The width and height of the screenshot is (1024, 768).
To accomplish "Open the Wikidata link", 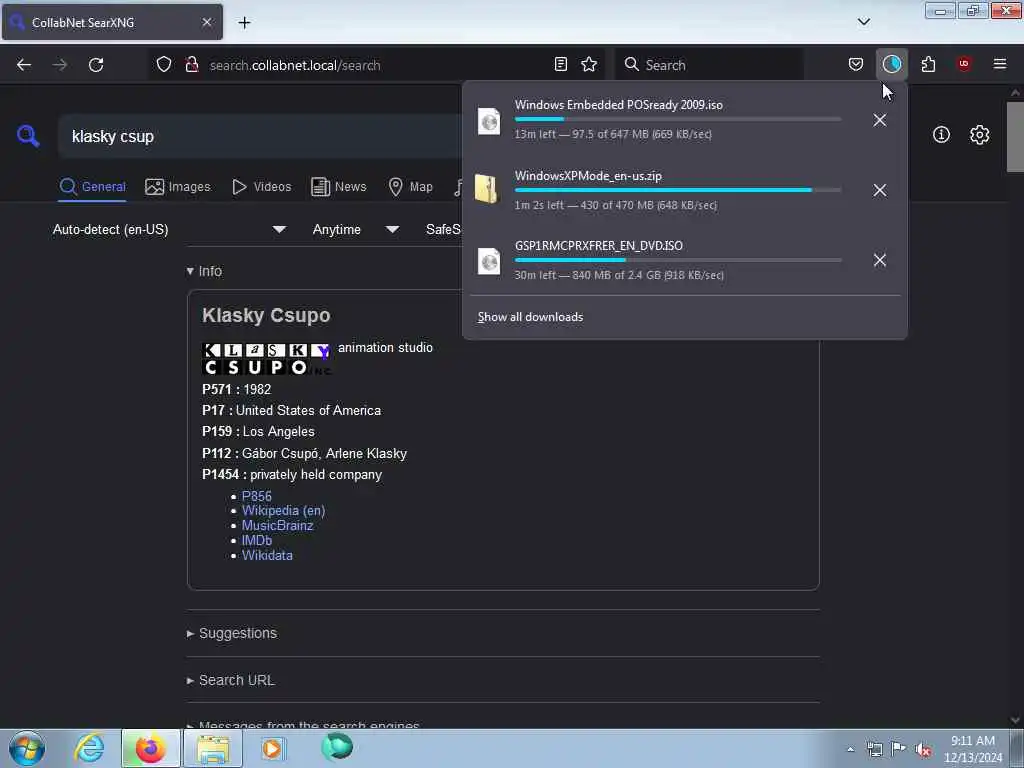I will pos(267,556).
